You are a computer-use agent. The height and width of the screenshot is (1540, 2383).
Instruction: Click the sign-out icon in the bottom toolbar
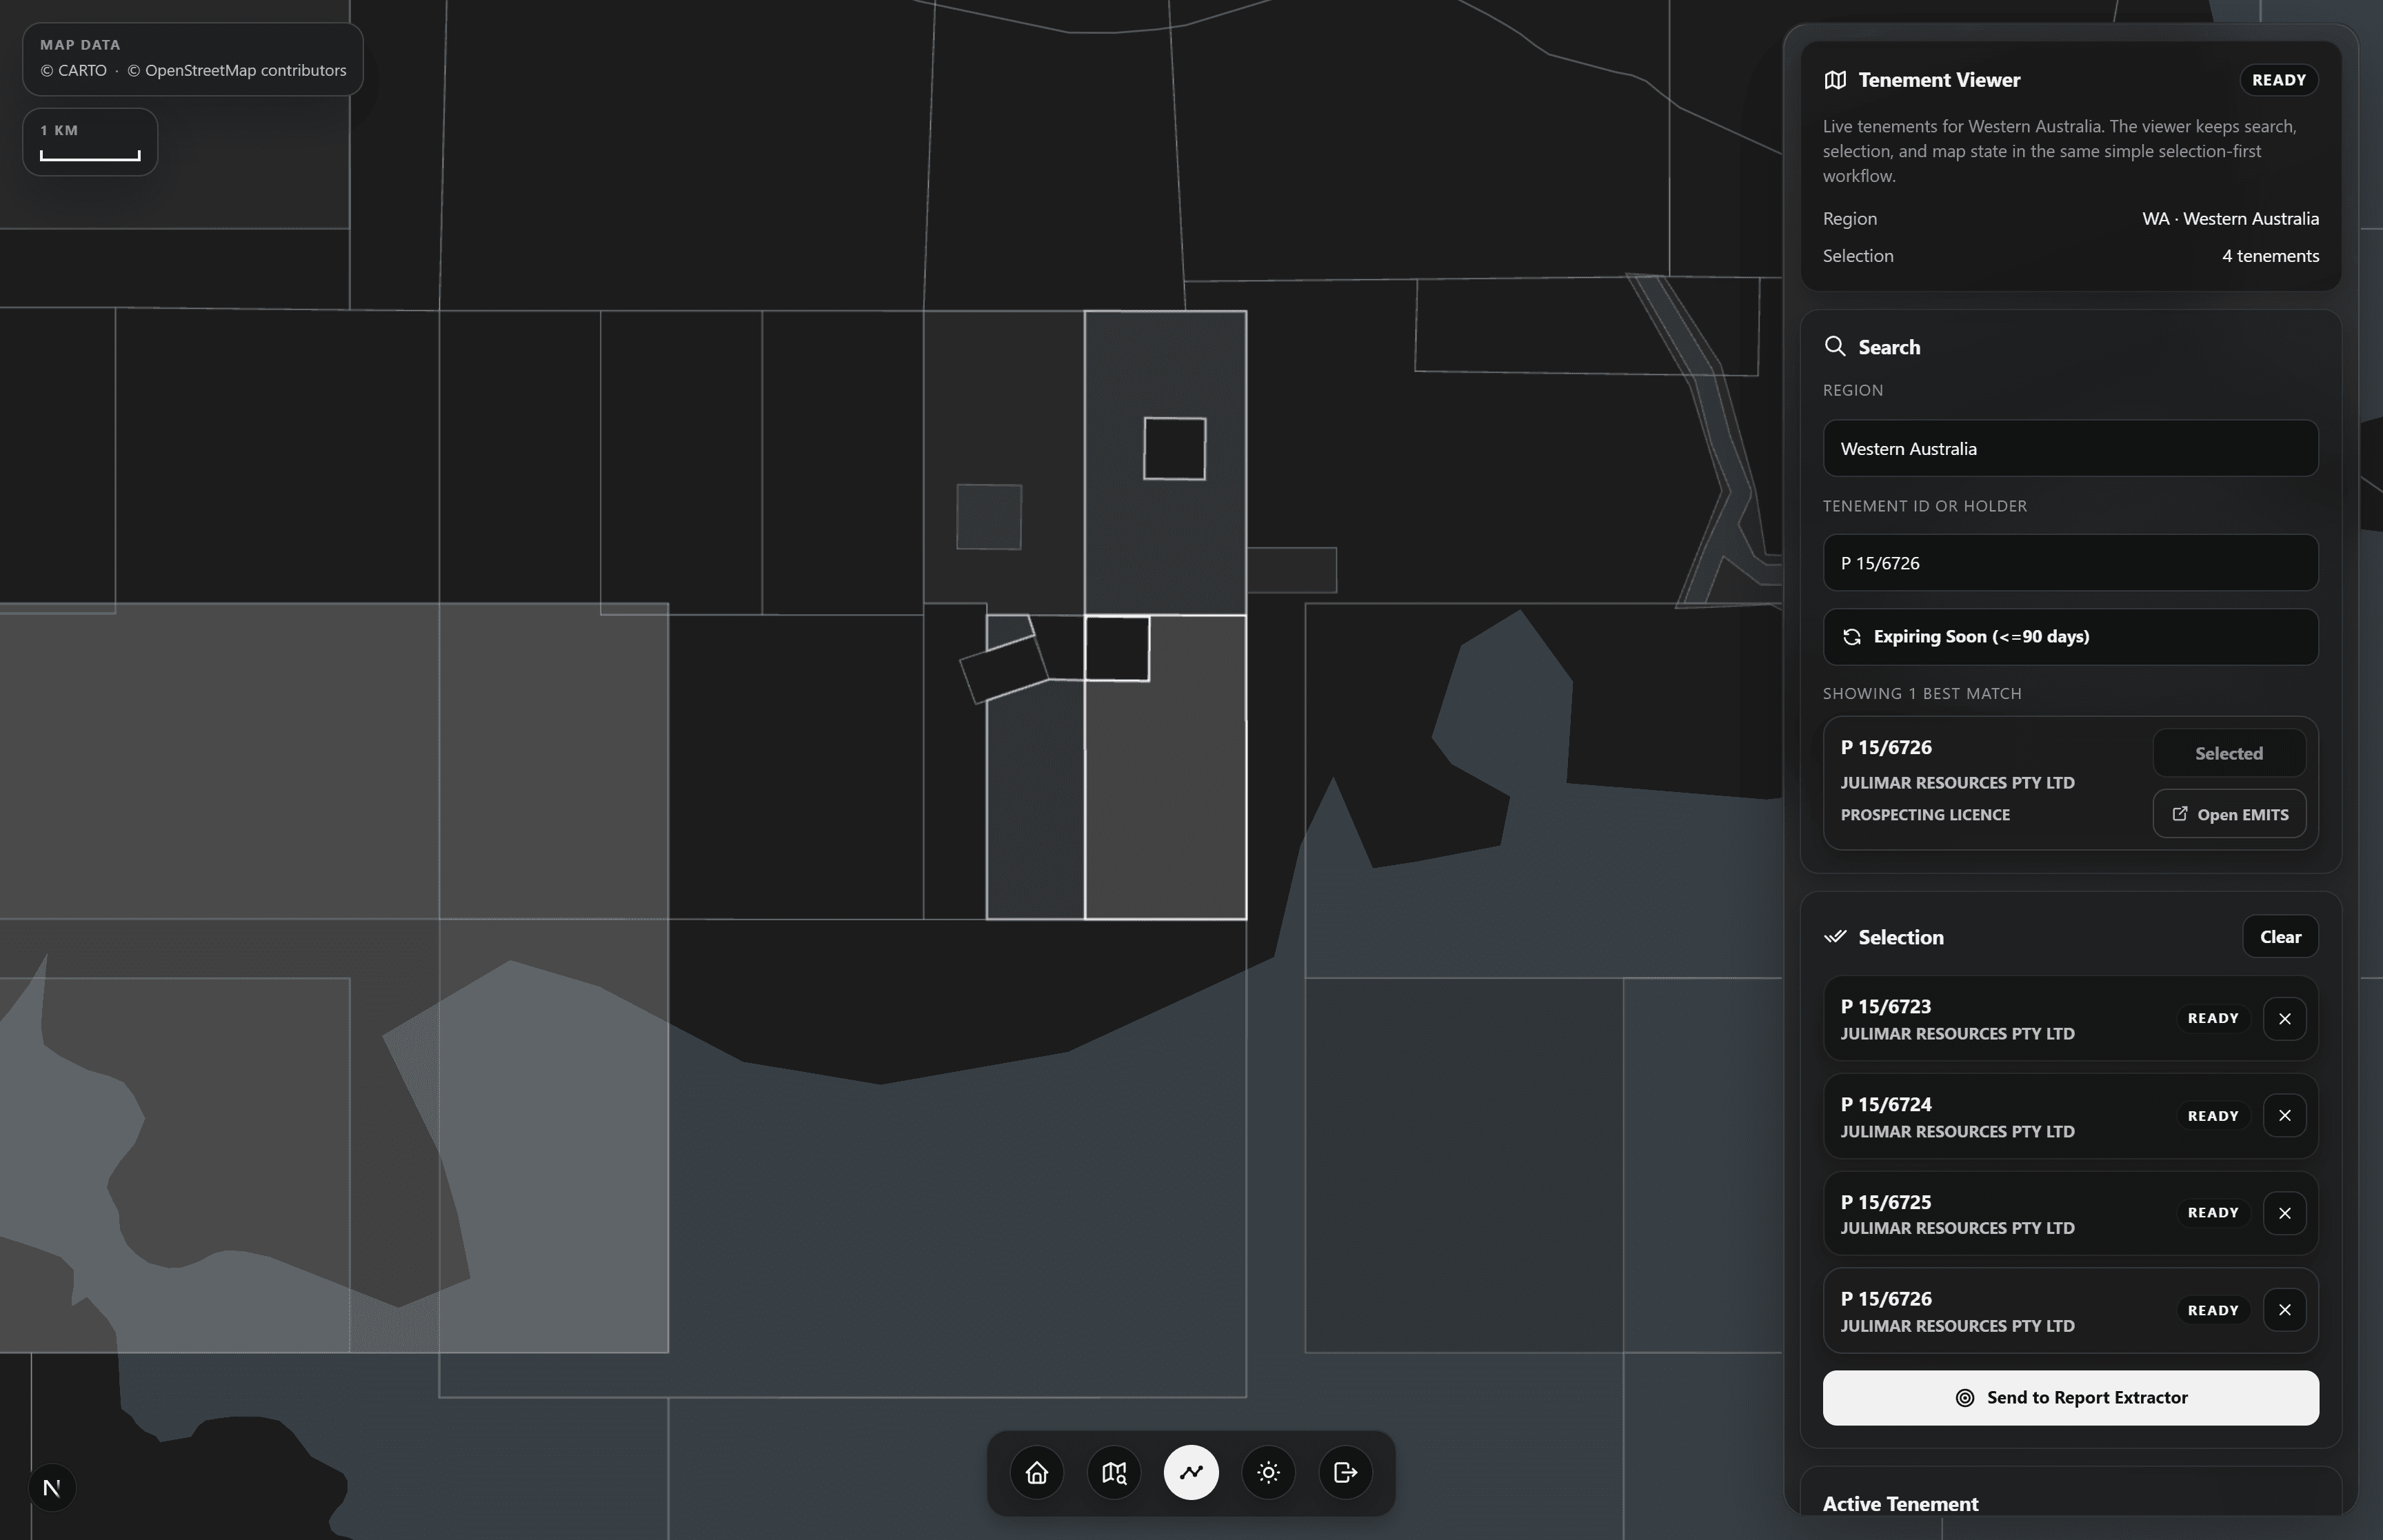[1345, 1471]
